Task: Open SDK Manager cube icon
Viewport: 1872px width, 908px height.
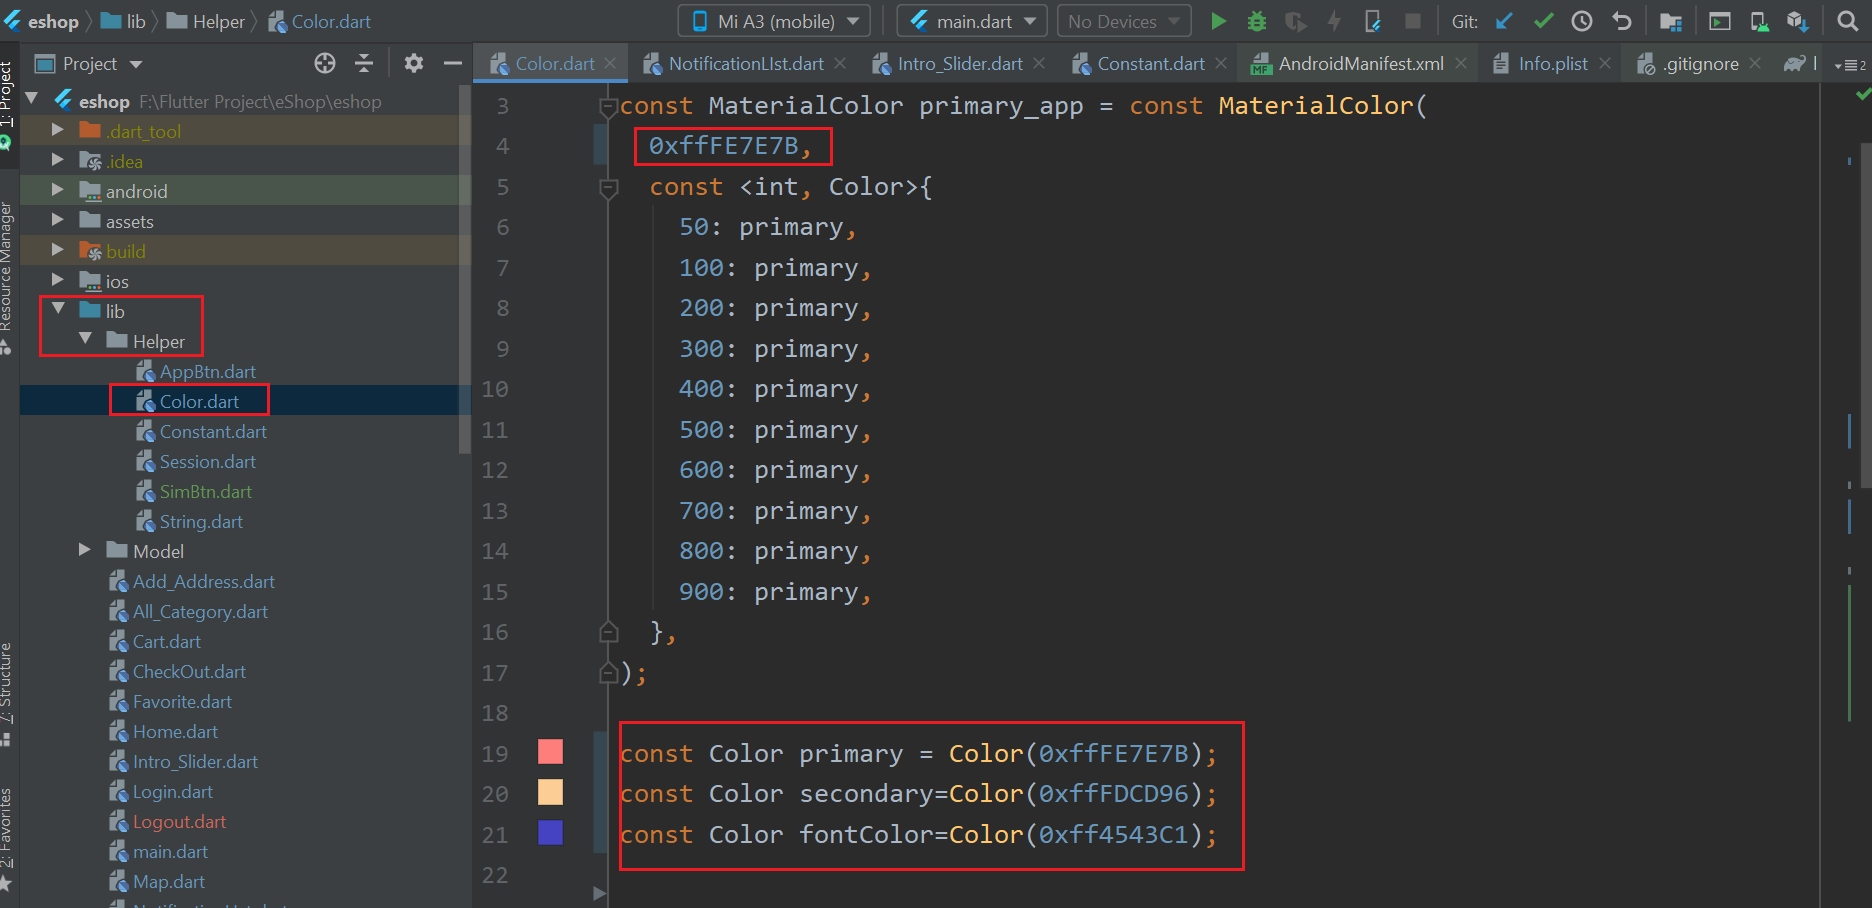Action: pyautogui.click(x=1797, y=21)
